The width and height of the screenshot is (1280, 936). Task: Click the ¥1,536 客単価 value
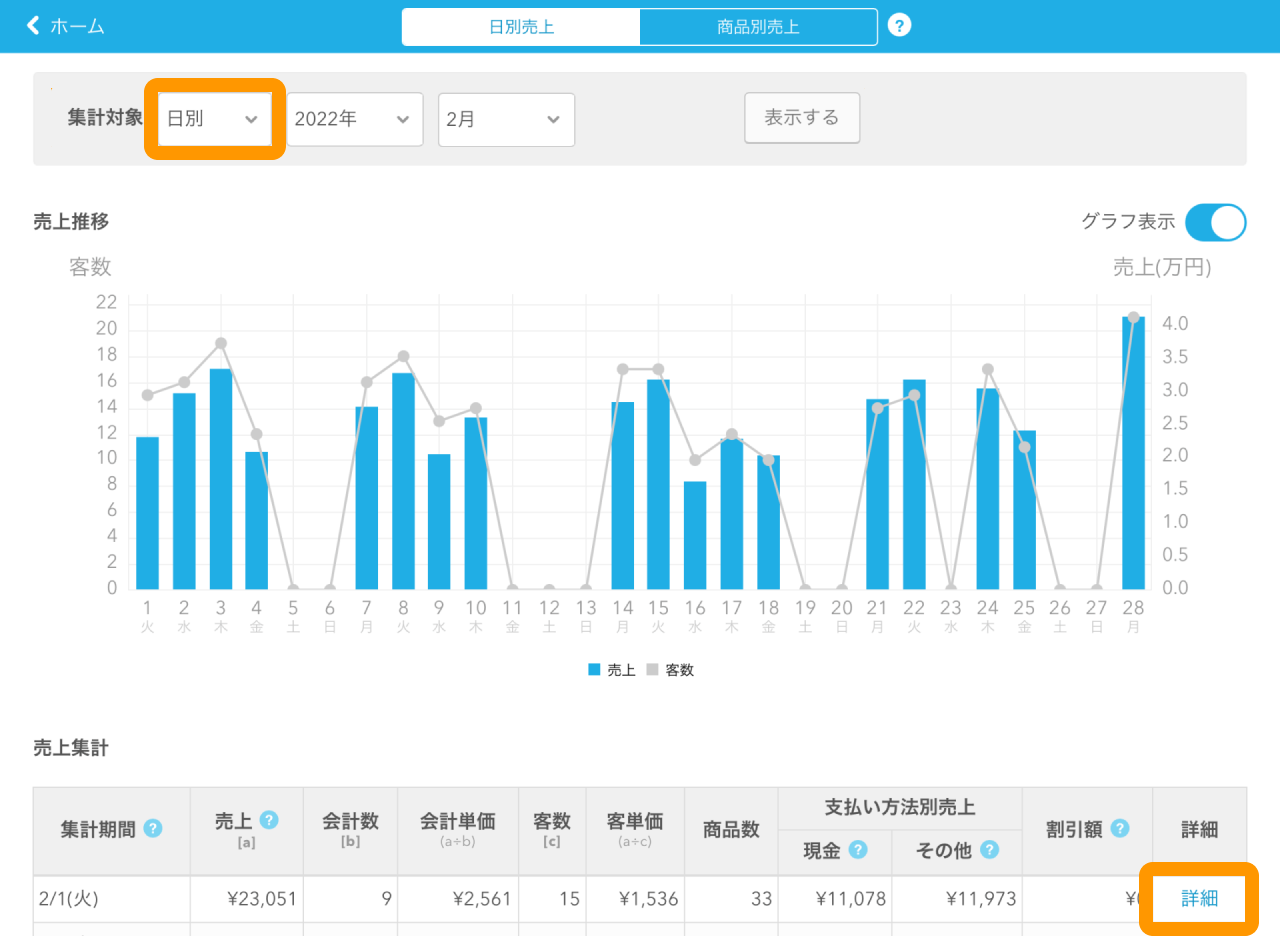coord(648,899)
